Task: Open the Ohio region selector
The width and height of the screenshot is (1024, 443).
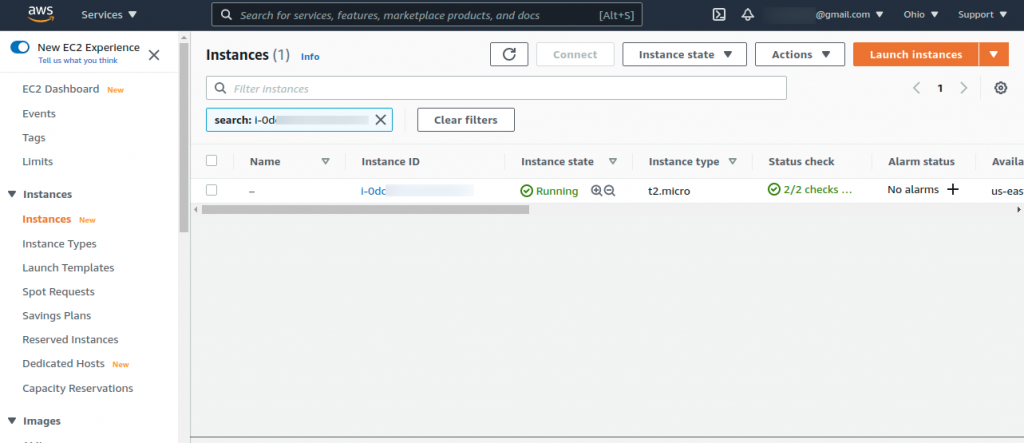Action: 921,14
